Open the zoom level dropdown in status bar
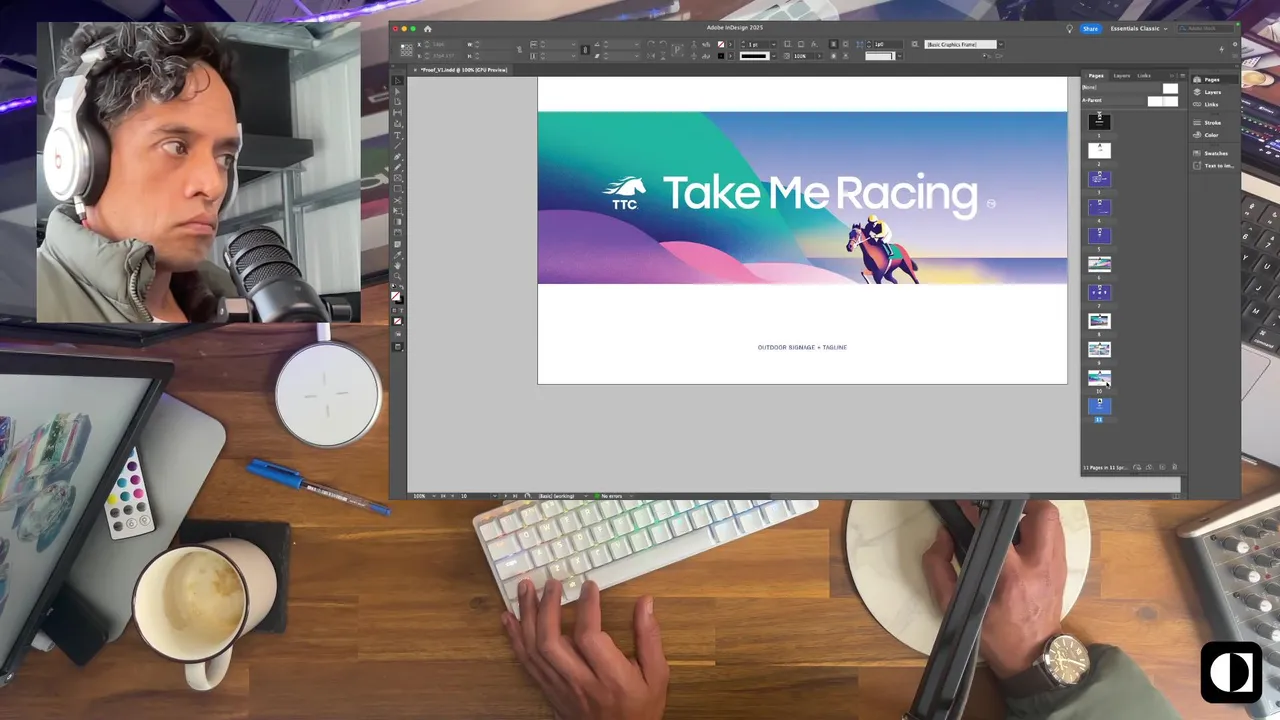1280x720 pixels. click(434, 496)
